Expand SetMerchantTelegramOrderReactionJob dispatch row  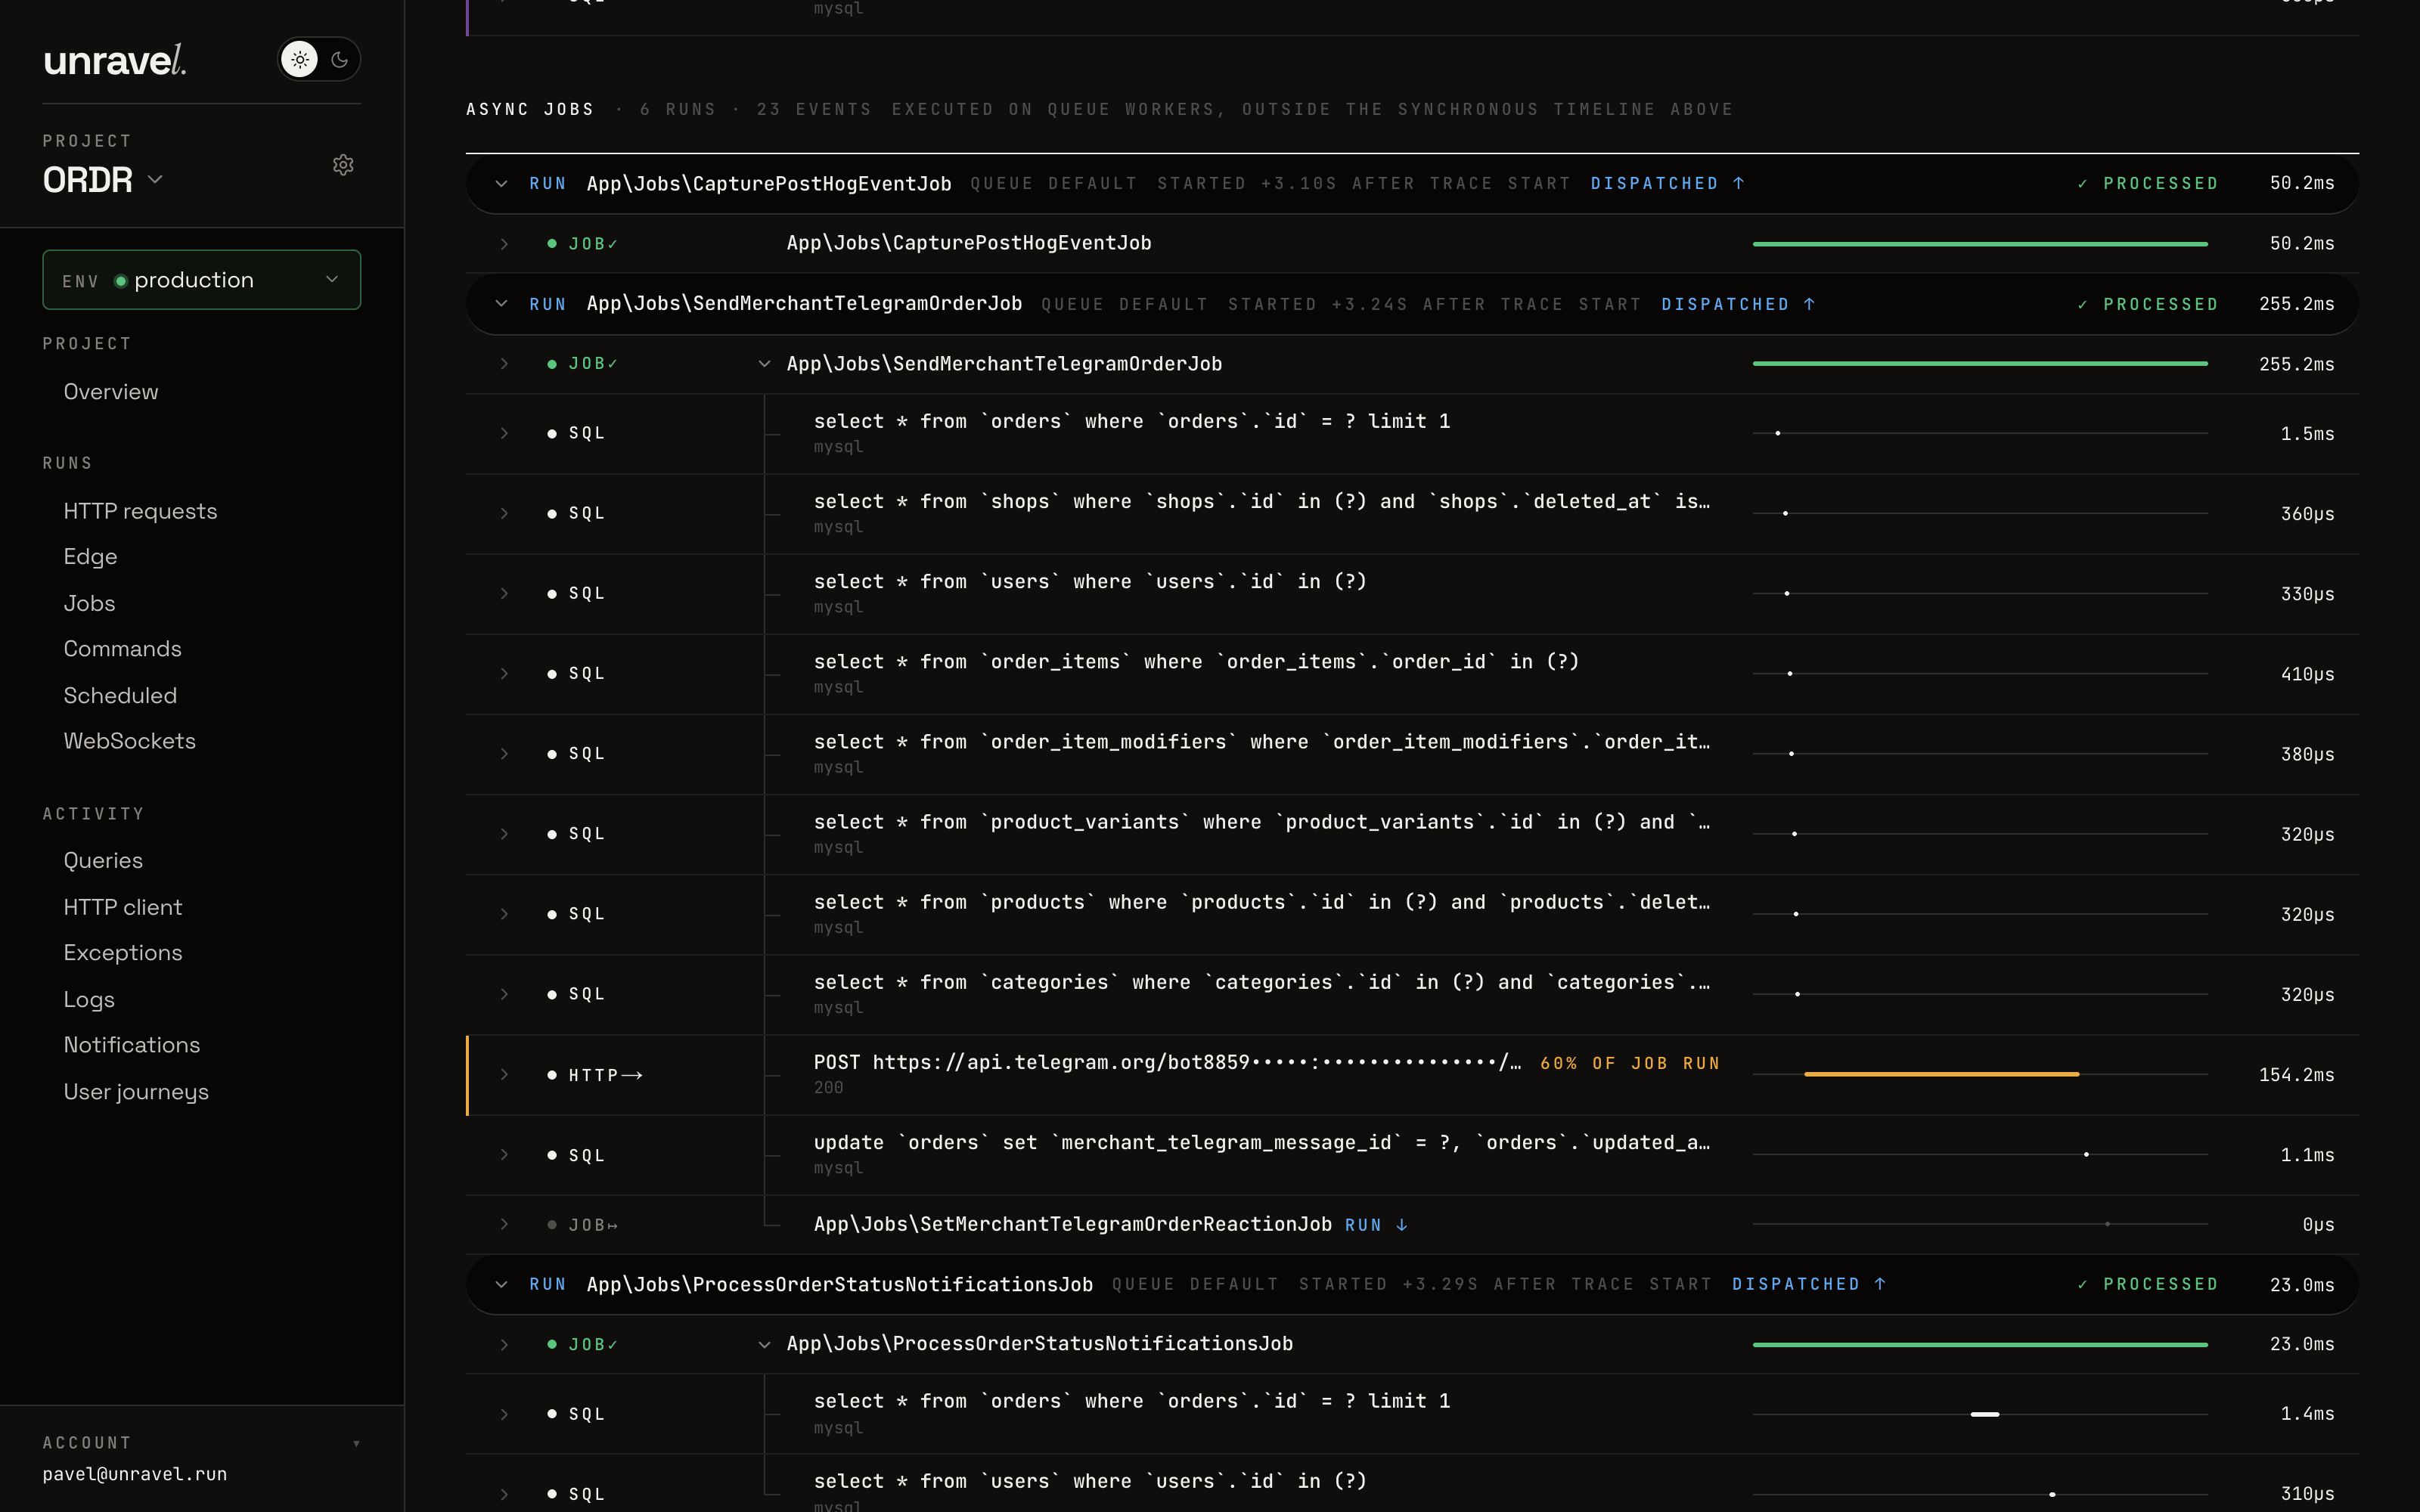click(x=504, y=1225)
